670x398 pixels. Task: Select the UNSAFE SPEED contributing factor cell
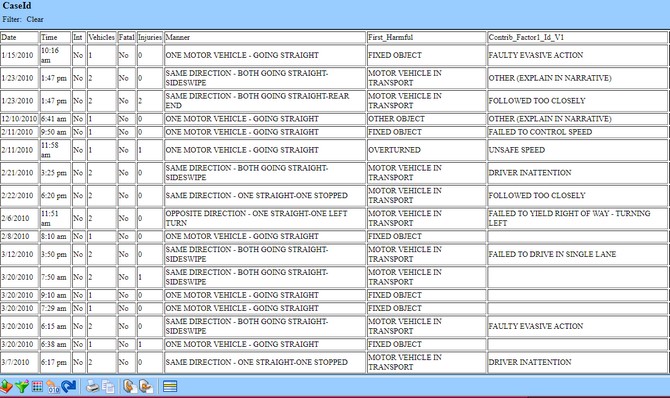[x=577, y=150]
